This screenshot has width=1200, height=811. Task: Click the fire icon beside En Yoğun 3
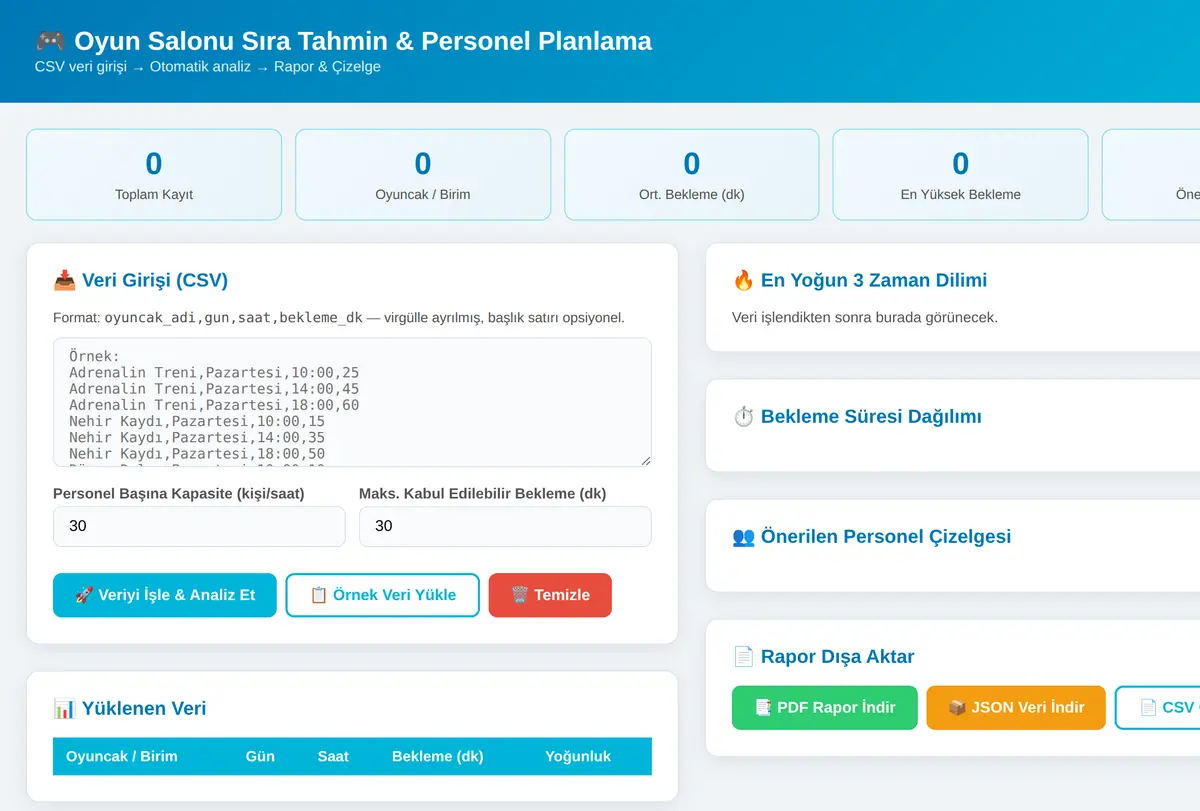point(743,280)
